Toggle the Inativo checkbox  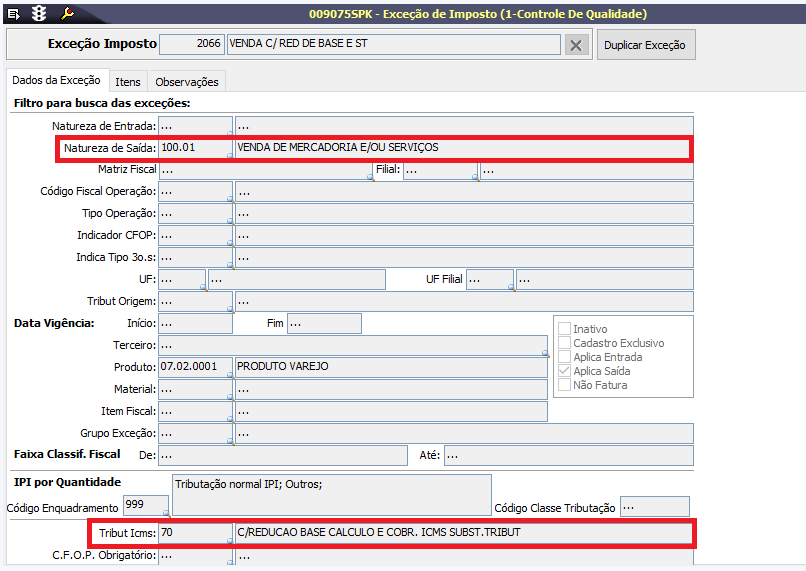pos(564,329)
